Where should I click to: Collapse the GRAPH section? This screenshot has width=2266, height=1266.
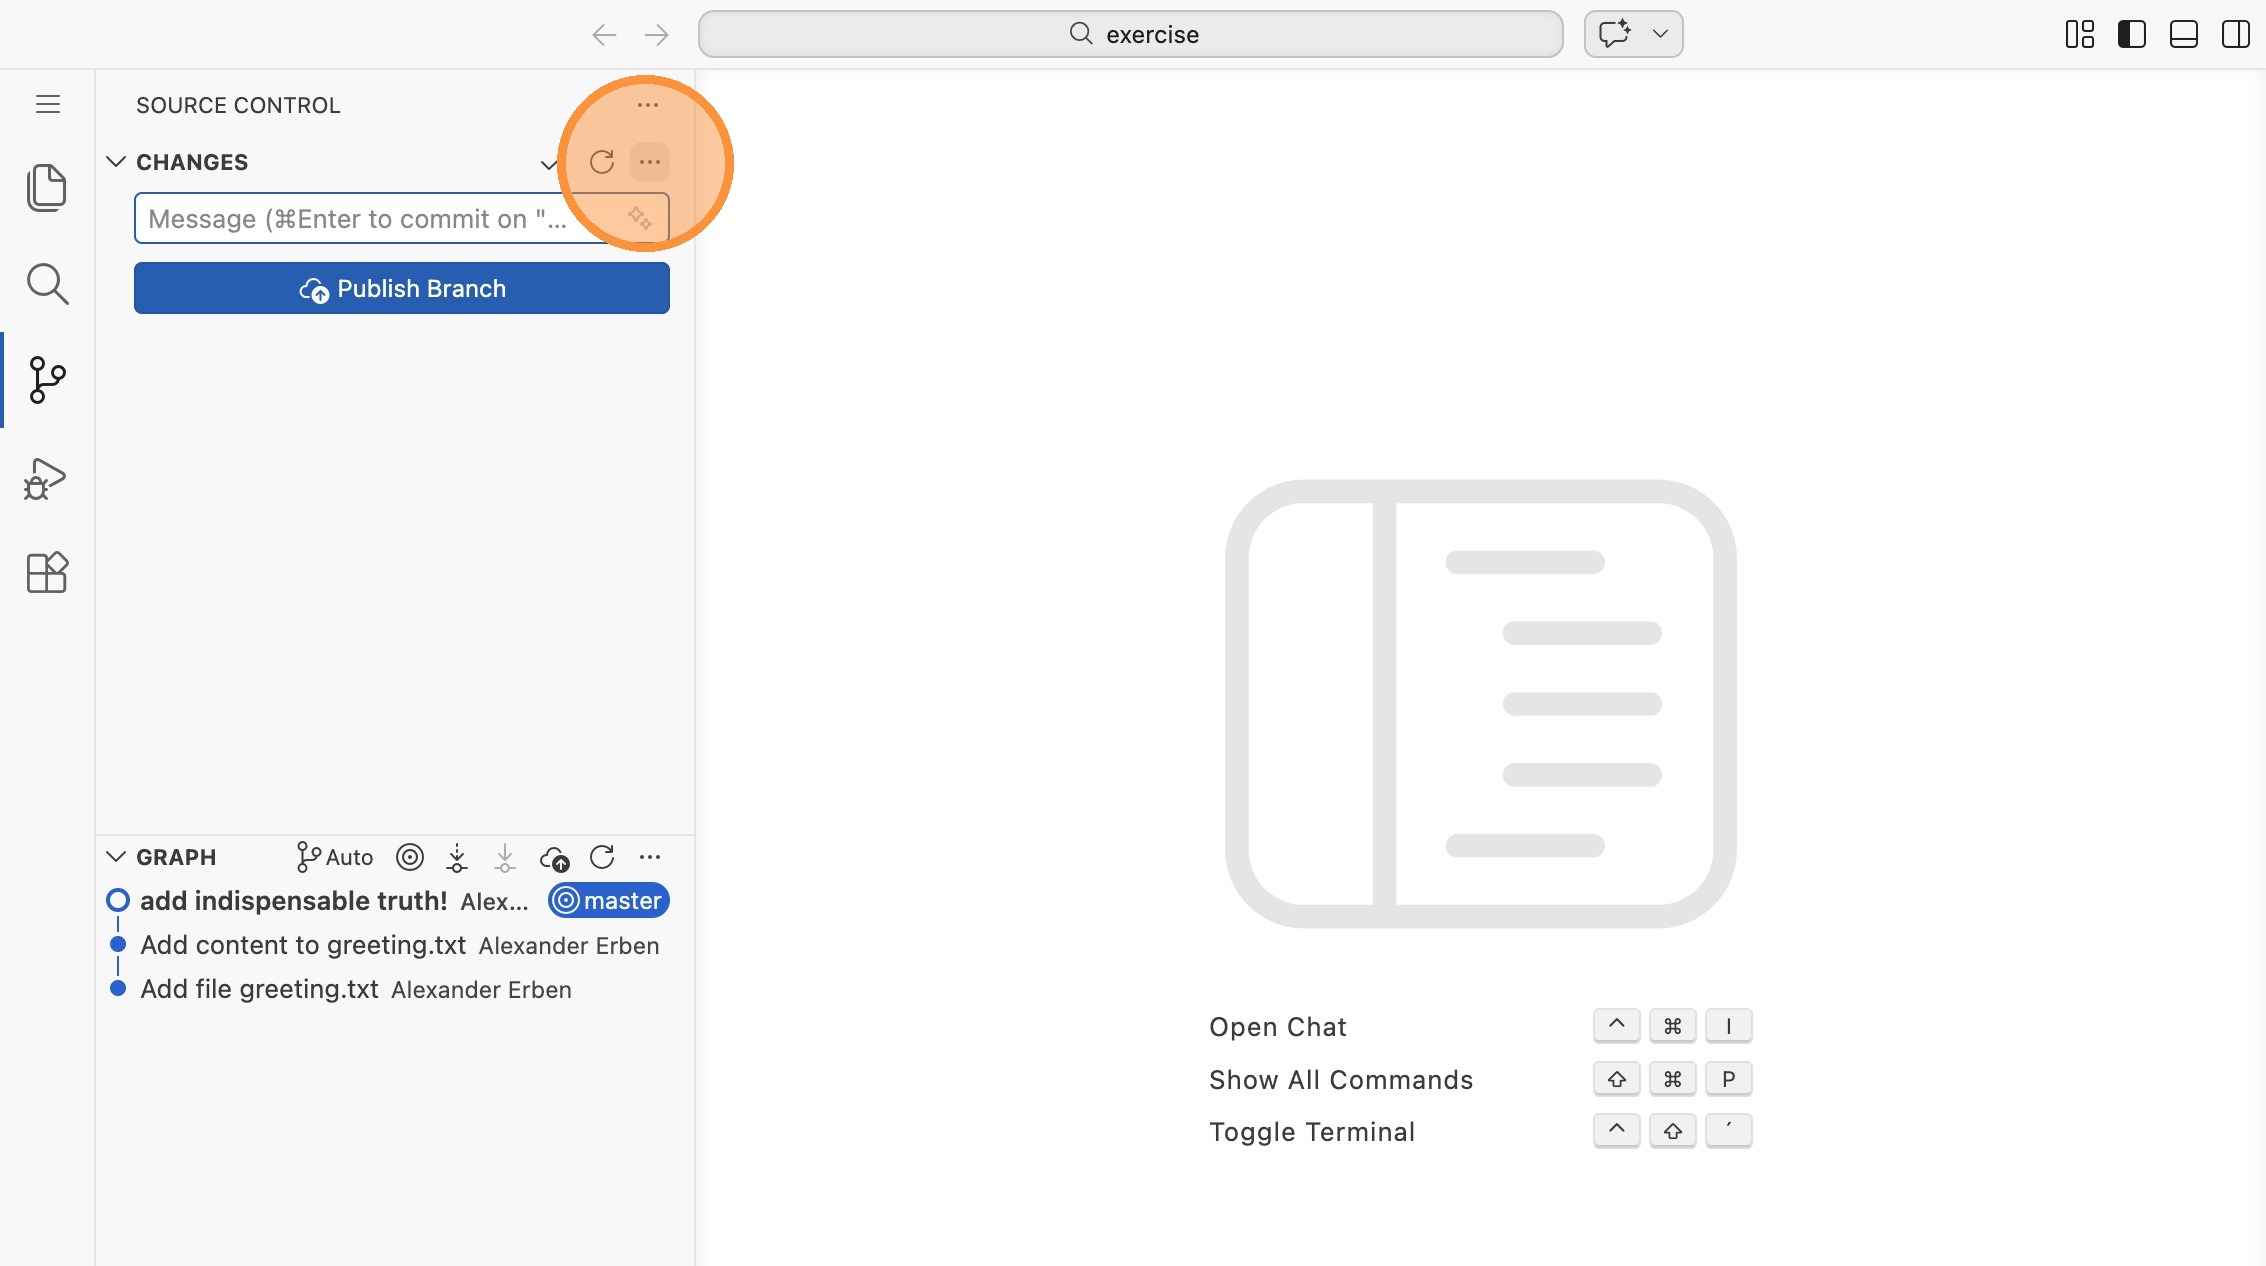116,857
